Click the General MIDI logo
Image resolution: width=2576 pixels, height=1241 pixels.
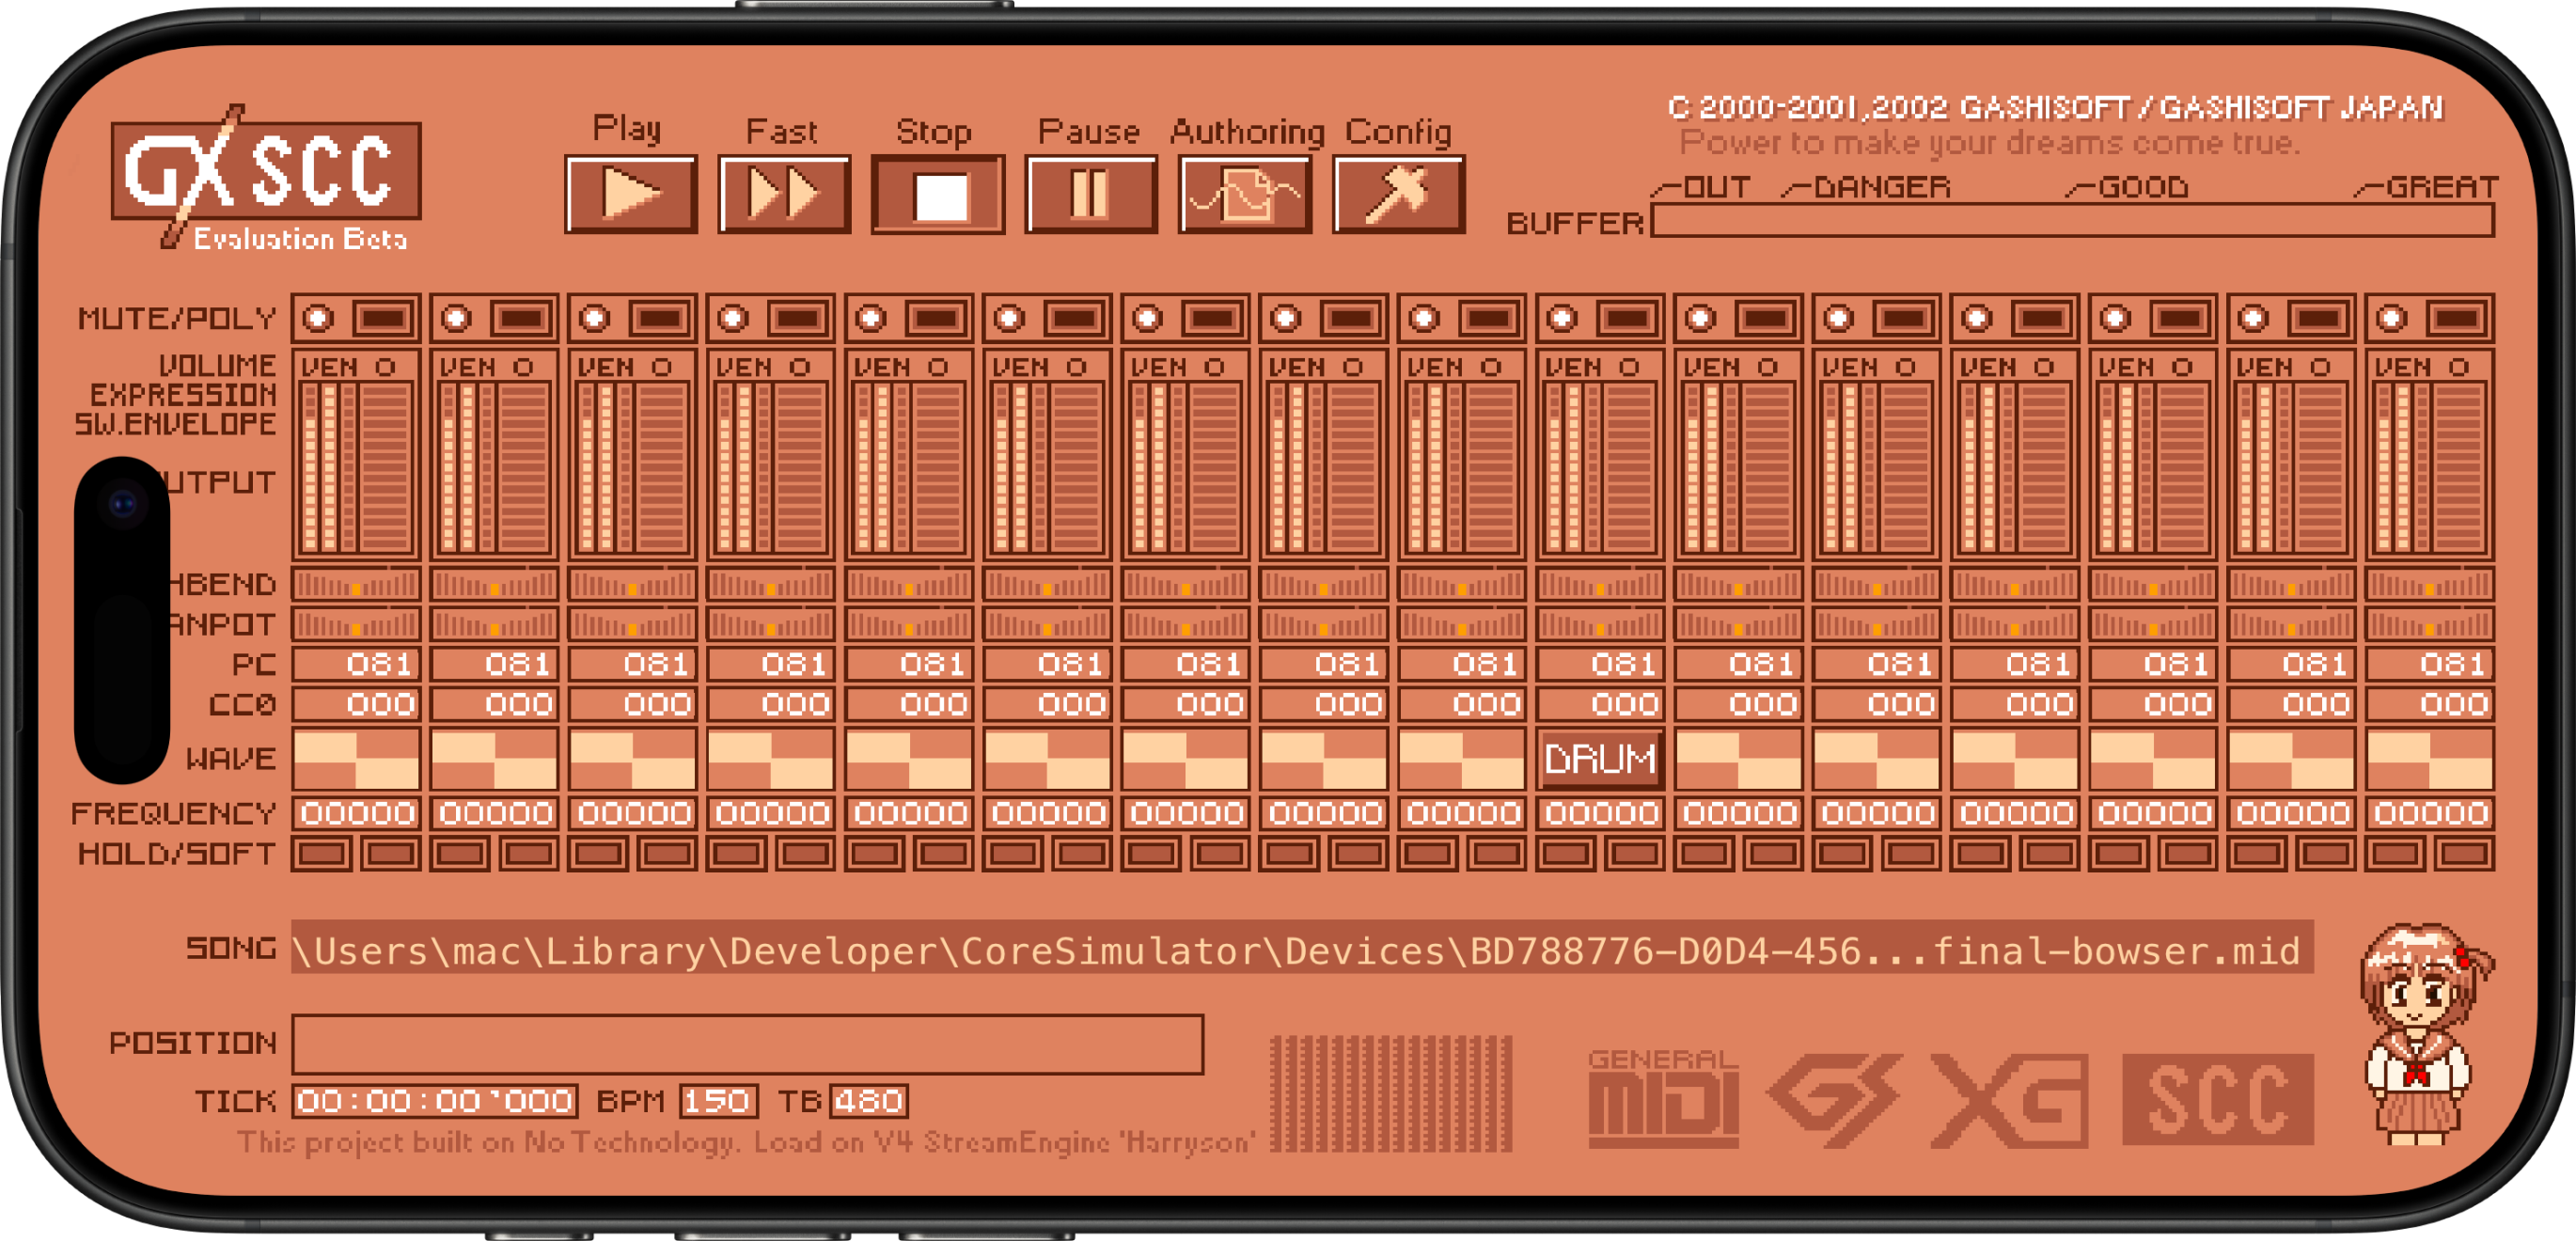click(1663, 1097)
